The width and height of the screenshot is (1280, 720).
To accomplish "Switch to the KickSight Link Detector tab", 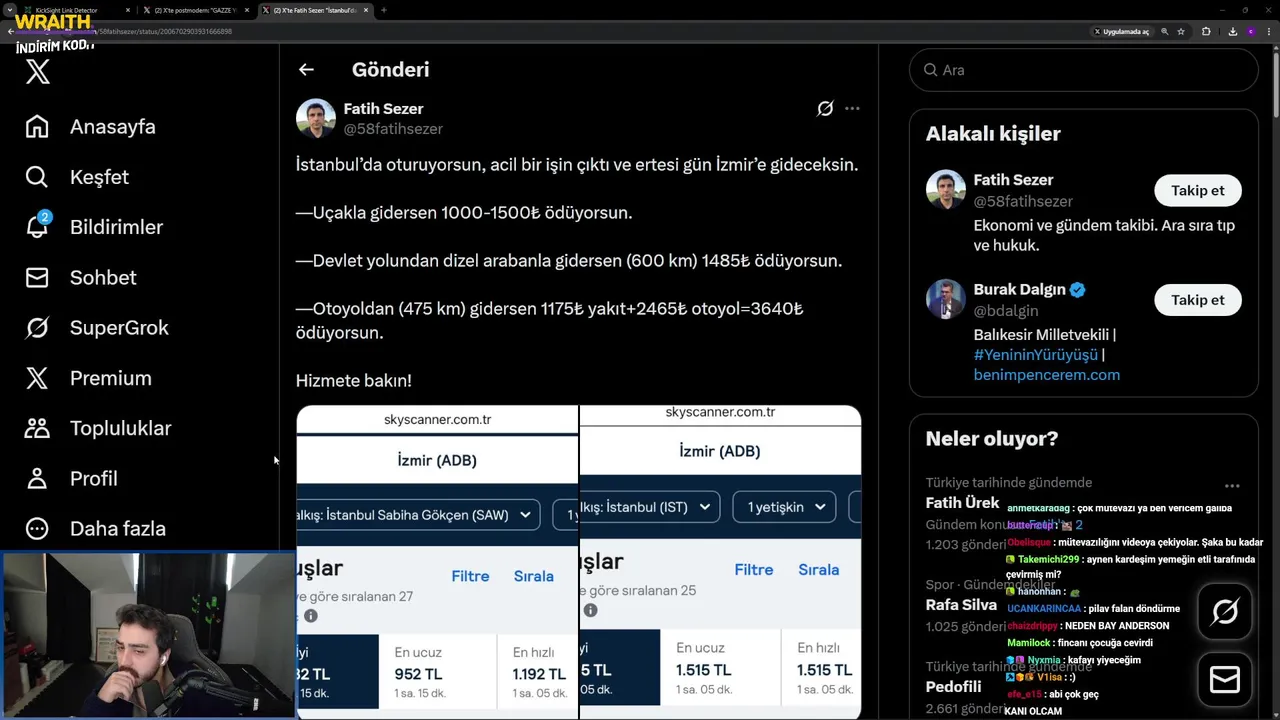I will (x=68, y=10).
